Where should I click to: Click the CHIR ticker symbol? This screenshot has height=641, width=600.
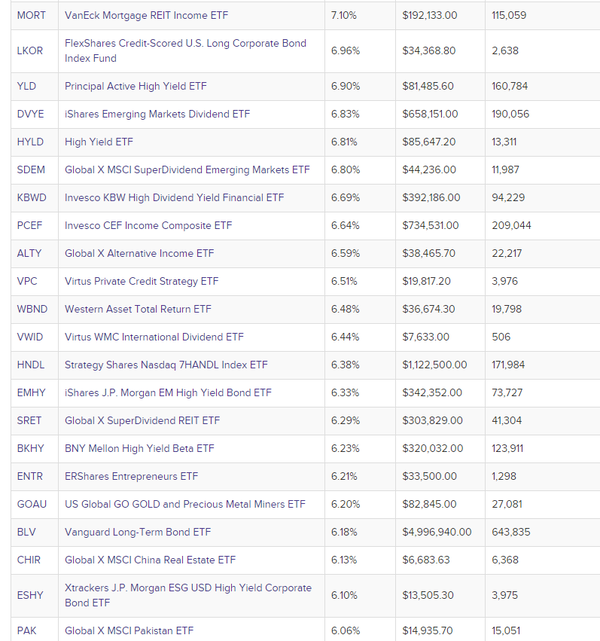(x=29, y=560)
